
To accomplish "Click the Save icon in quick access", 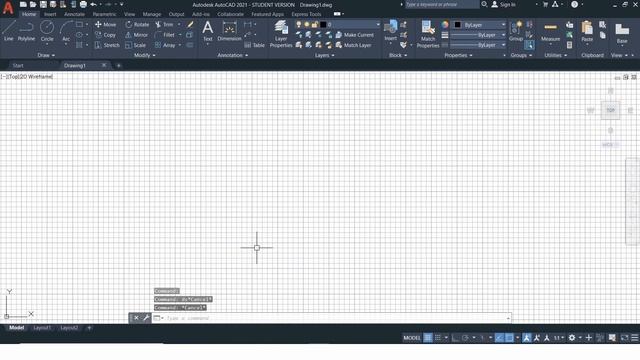I will coord(43,4).
